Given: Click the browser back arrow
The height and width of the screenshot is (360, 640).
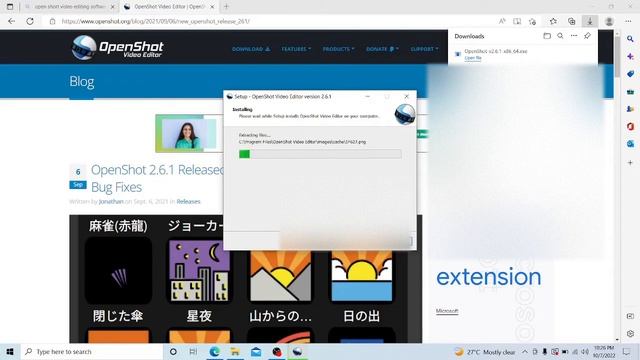Looking at the screenshot, I should pos(11,21).
